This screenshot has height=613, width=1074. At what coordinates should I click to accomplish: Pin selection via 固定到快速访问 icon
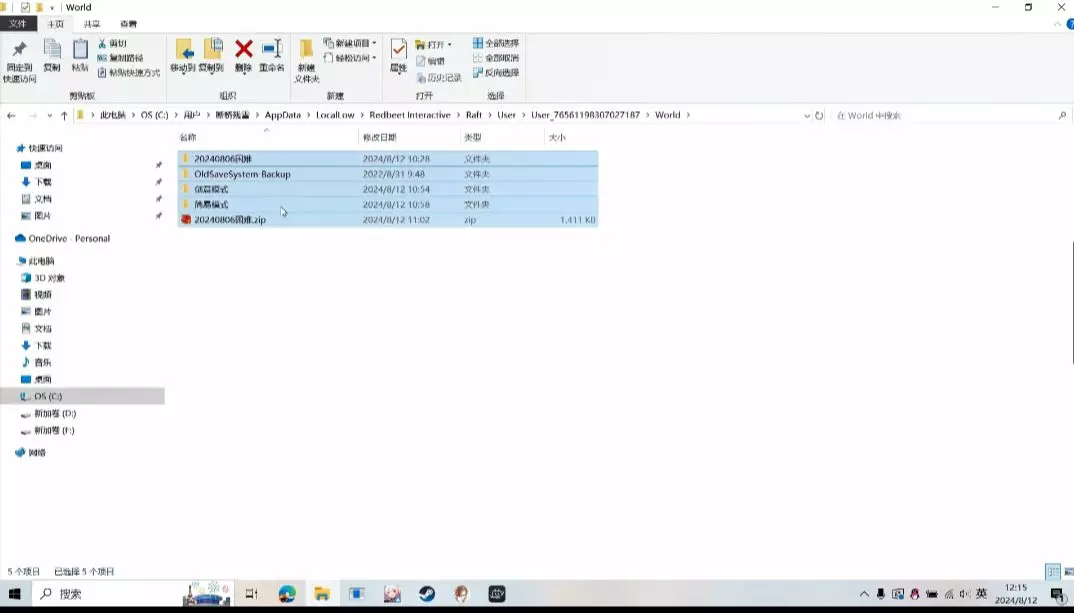(19, 60)
